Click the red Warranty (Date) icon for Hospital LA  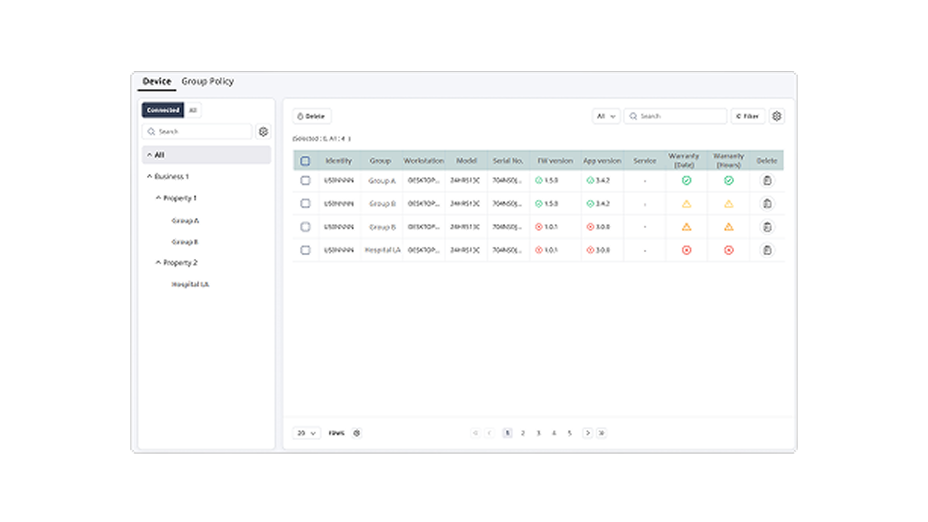click(687, 250)
